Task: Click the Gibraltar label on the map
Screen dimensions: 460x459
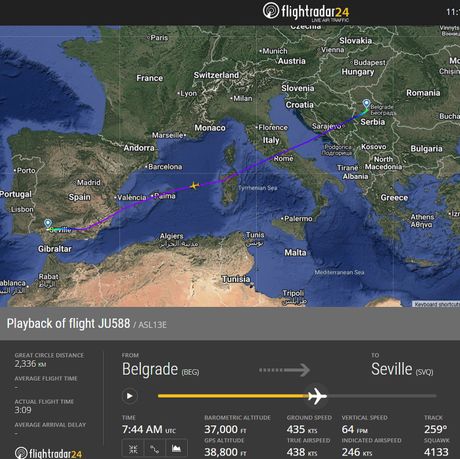Action: [54, 249]
